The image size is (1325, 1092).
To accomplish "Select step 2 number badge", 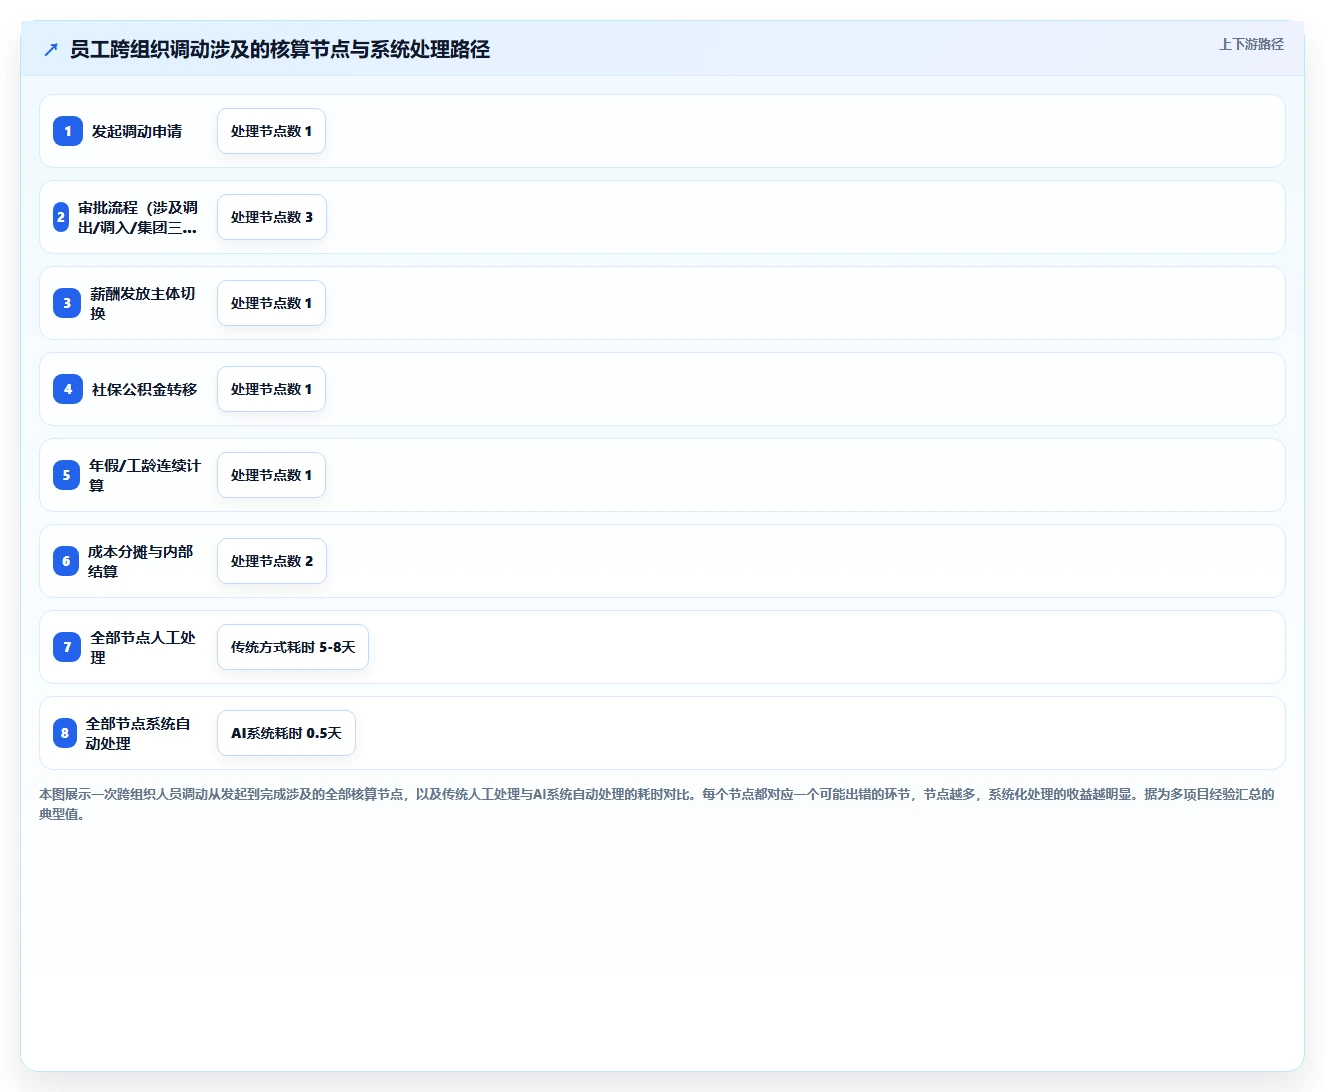I will (x=61, y=217).
